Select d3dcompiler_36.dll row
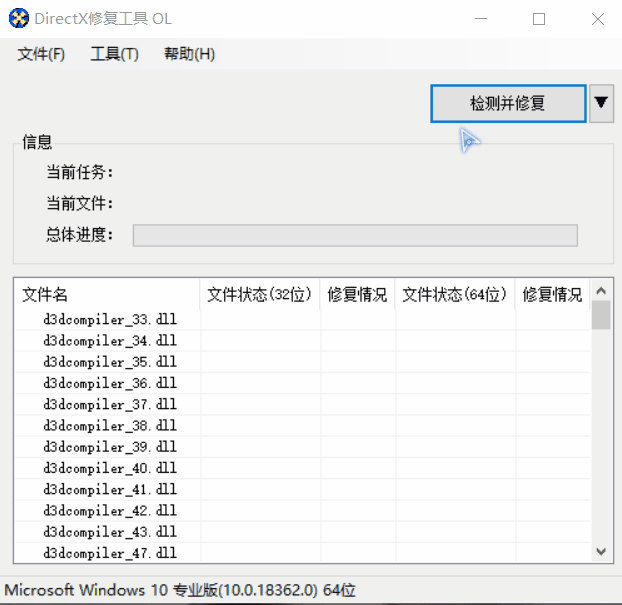The image size is (622, 605). point(110,383)
